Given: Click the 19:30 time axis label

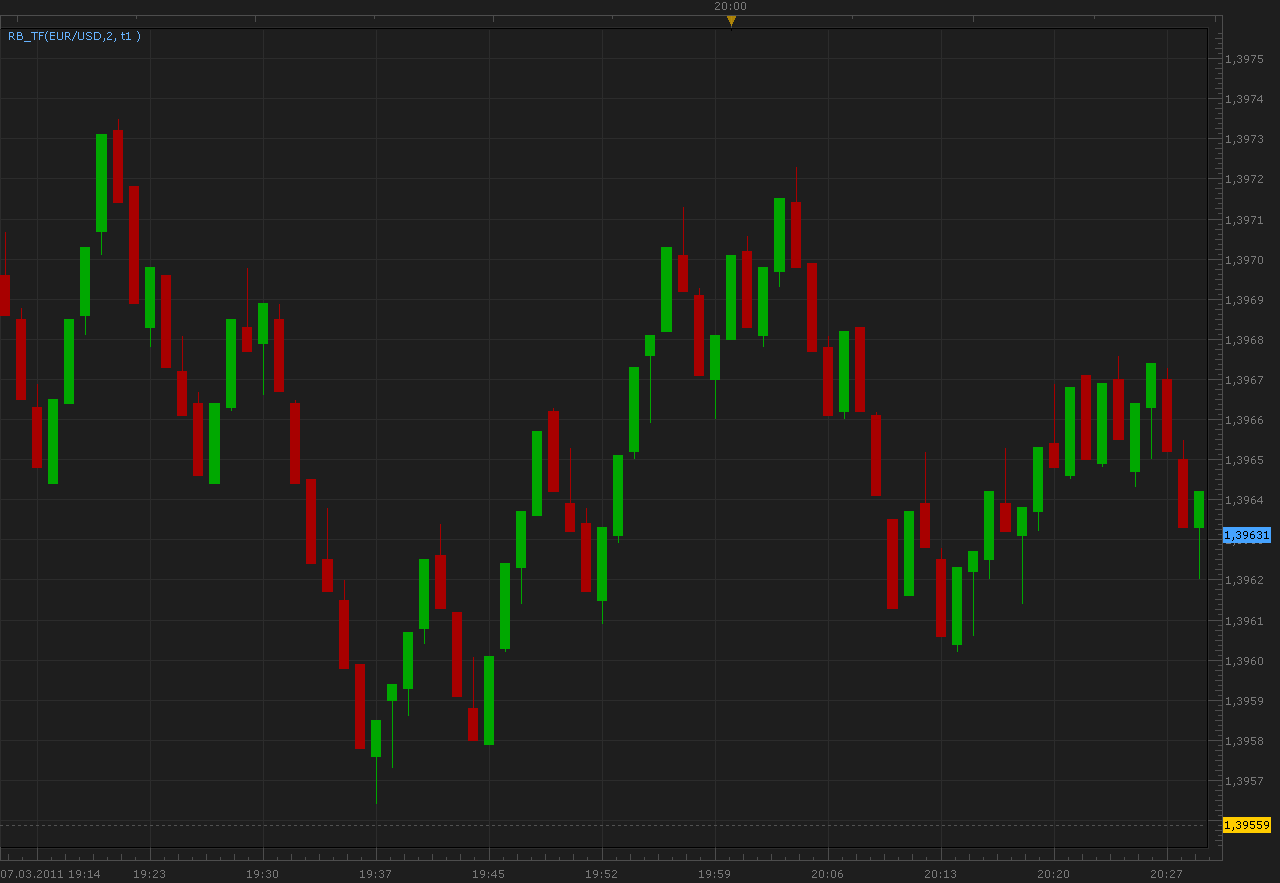Looking at the screenshot, I should click(263, 874).
